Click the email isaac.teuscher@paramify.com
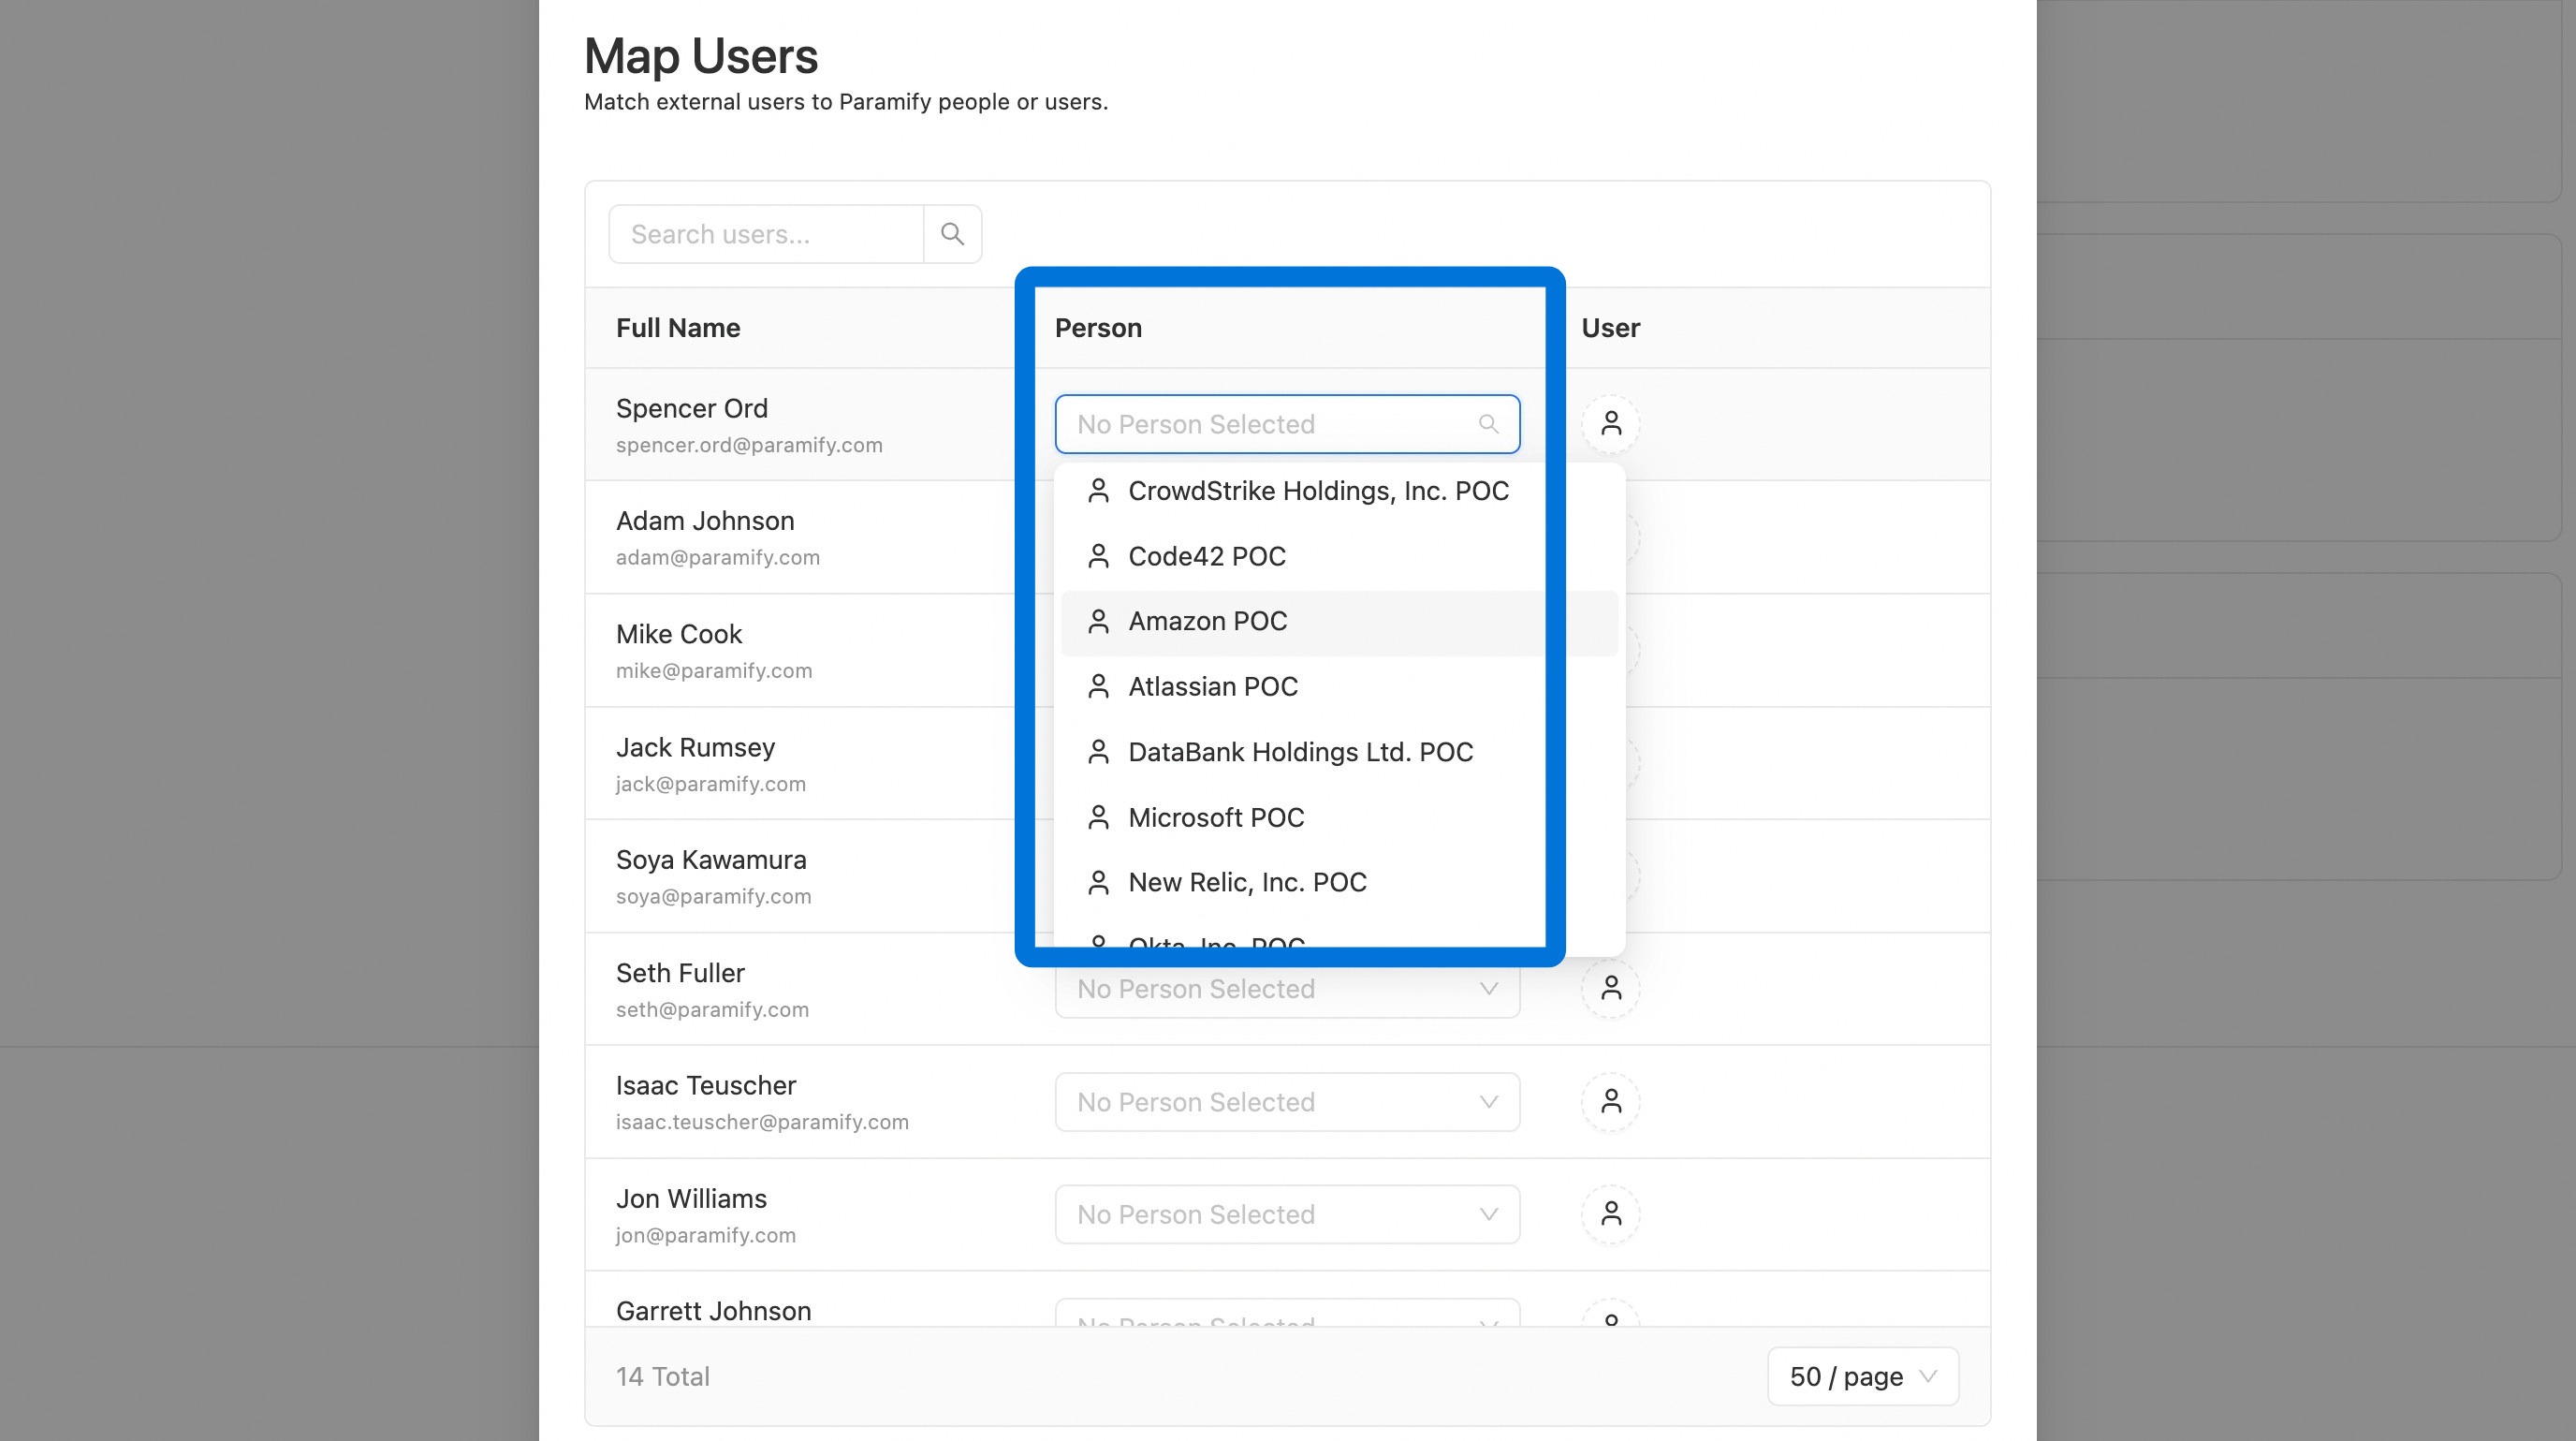 (x=762, y=1122)
